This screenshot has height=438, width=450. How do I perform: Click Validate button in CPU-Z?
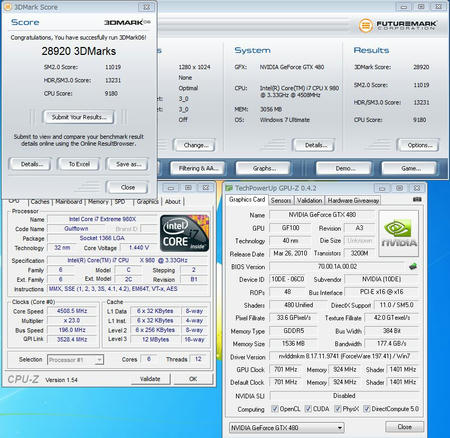pyautogui.click(x=150, y=379)
